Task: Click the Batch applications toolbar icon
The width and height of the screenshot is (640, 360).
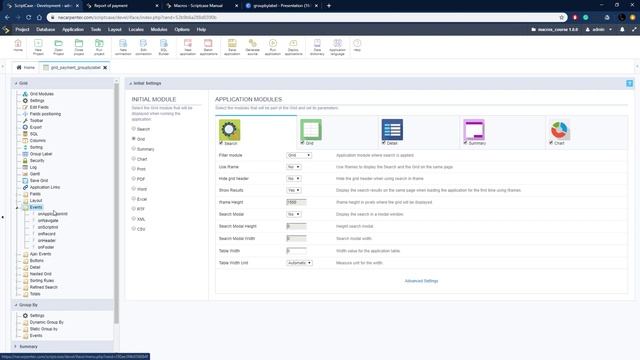Action: 208,47
